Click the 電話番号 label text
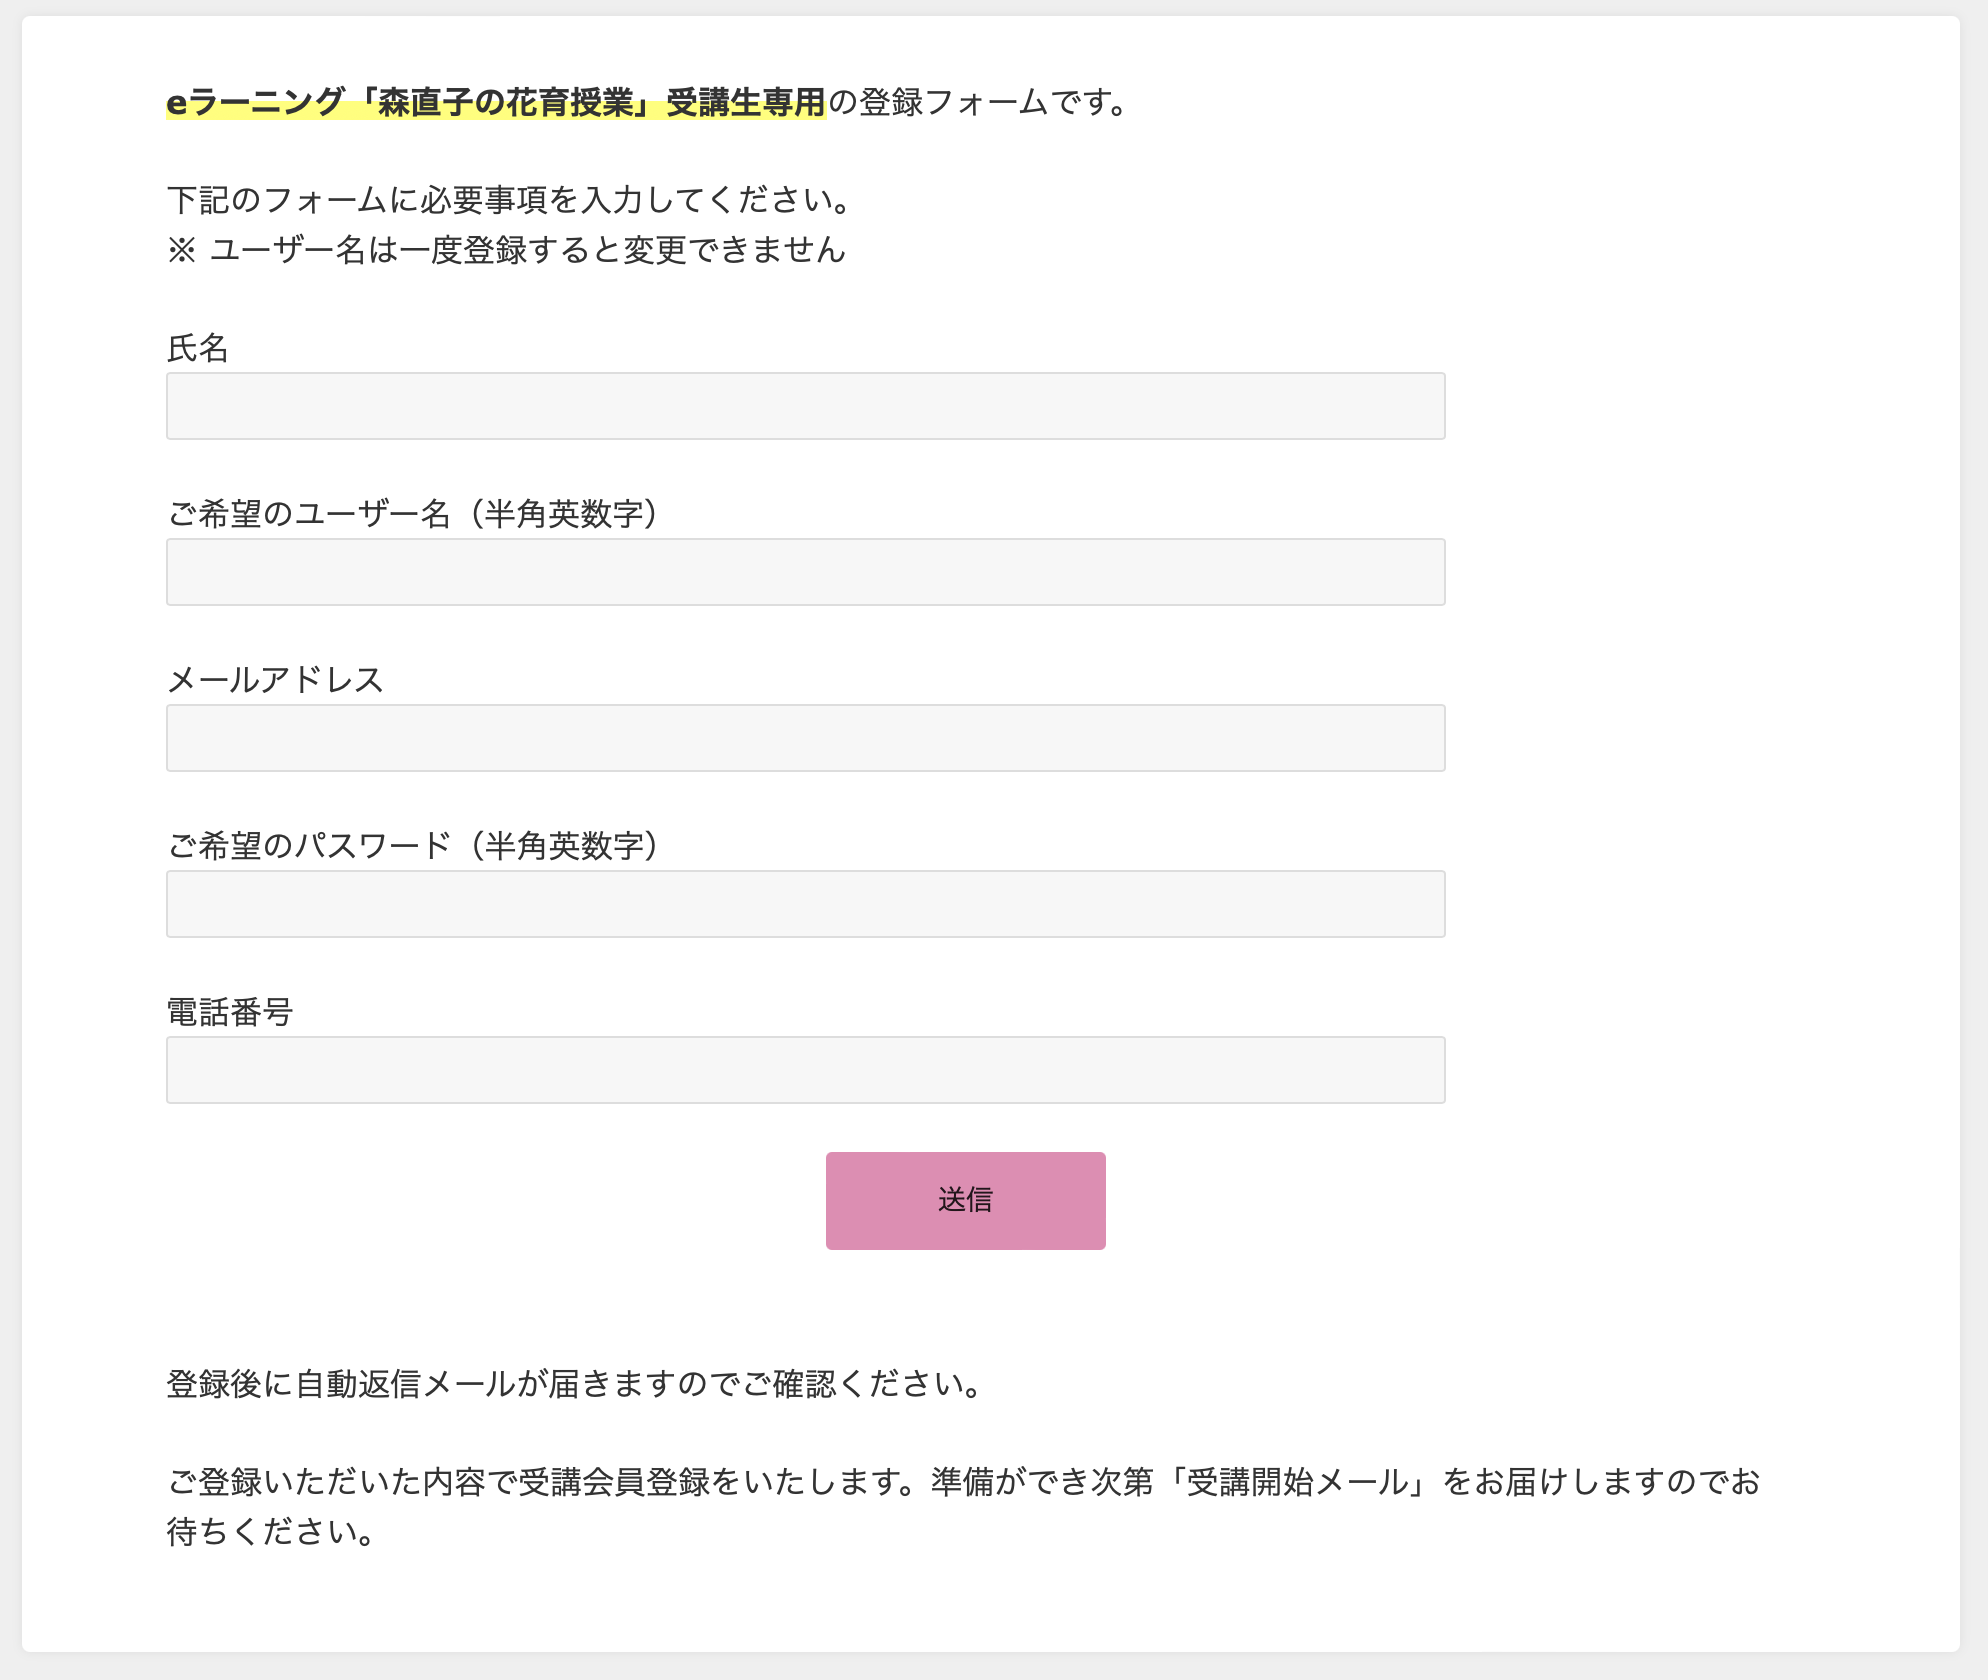Screen dimensions: 1988x1680 pos(229,1012)
